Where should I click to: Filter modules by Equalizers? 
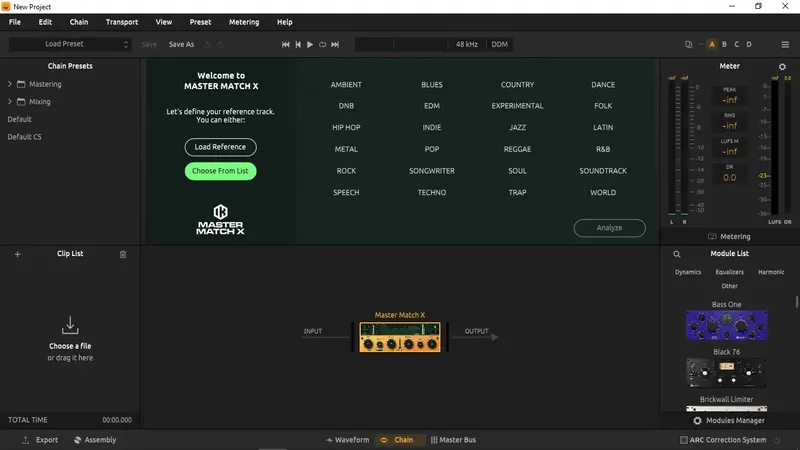point(730,272)
